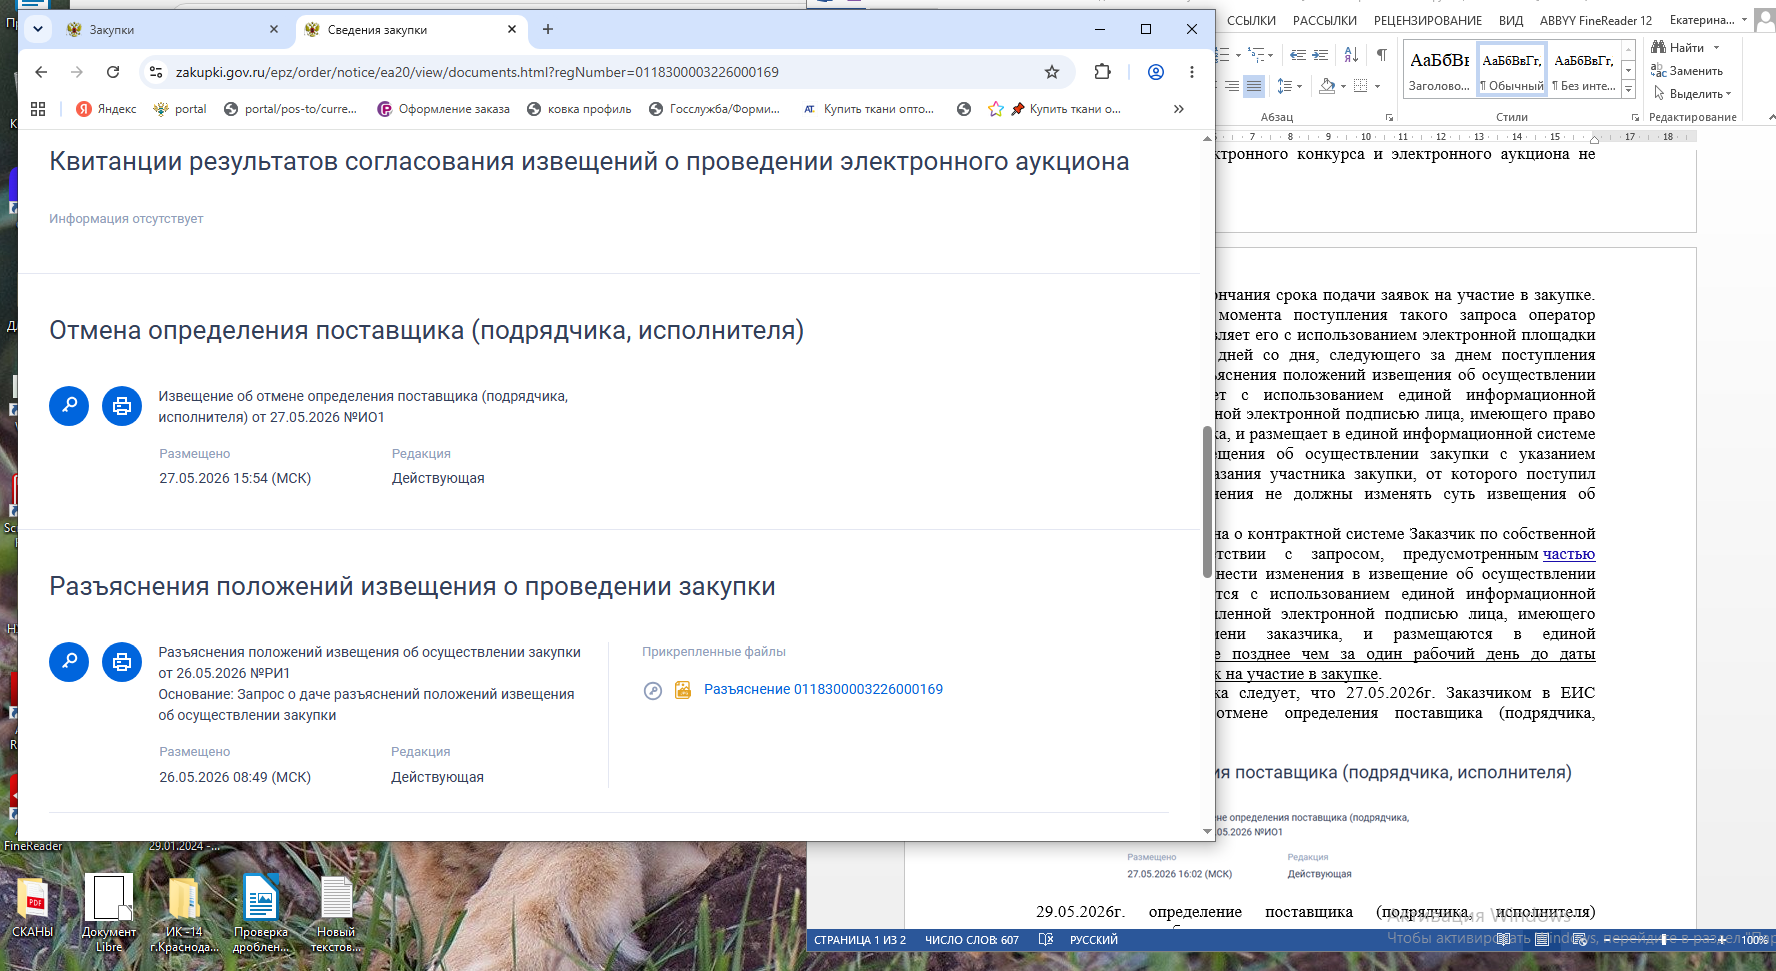
Task: Apply Обычный style in Word gallery
Action: point(1512,69)
